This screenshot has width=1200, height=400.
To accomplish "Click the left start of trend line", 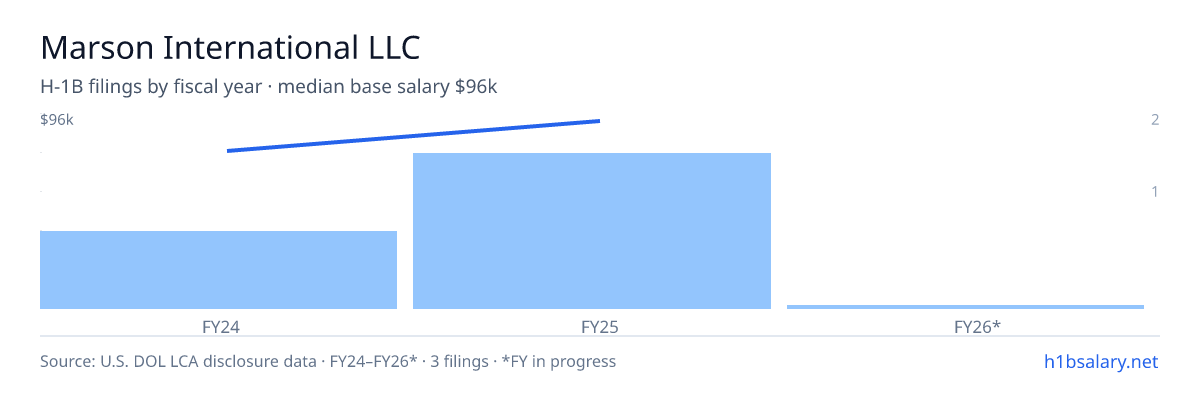I will [229, 151].
